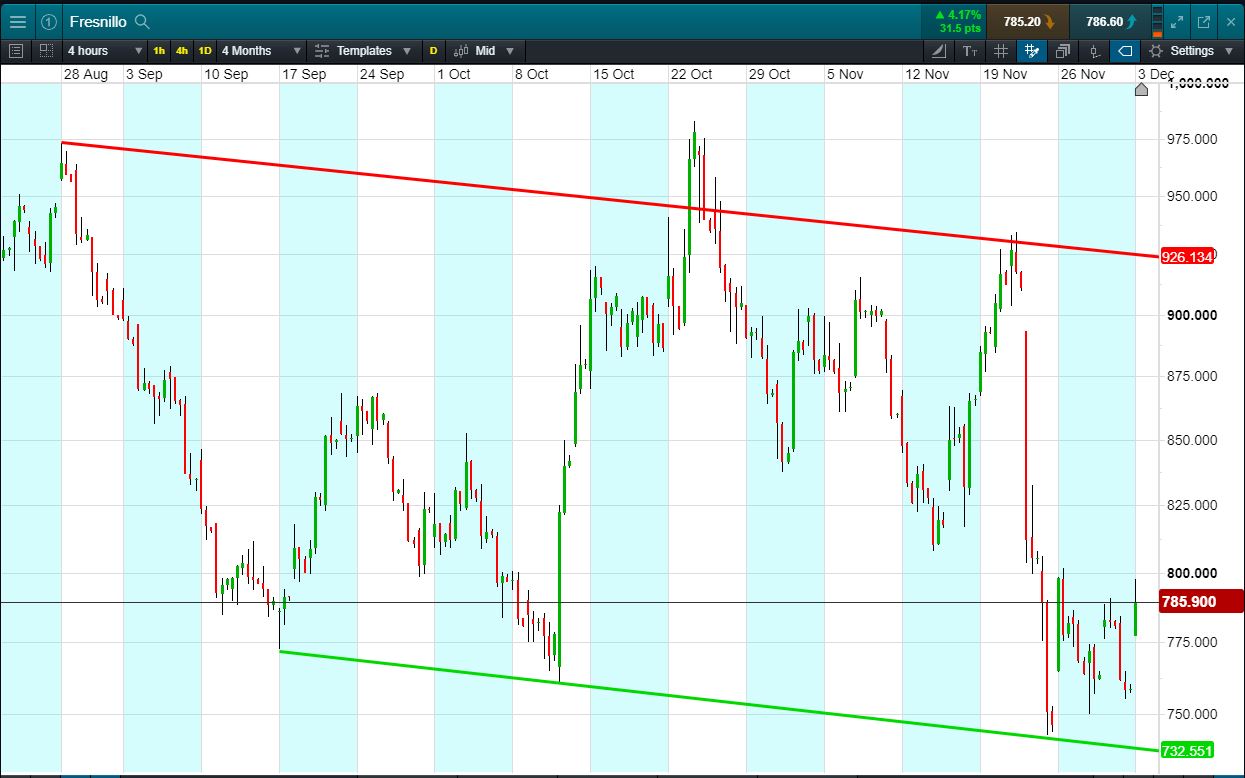
Task: Click the market sentiment bar indicator
Action: click(1158, 21)
